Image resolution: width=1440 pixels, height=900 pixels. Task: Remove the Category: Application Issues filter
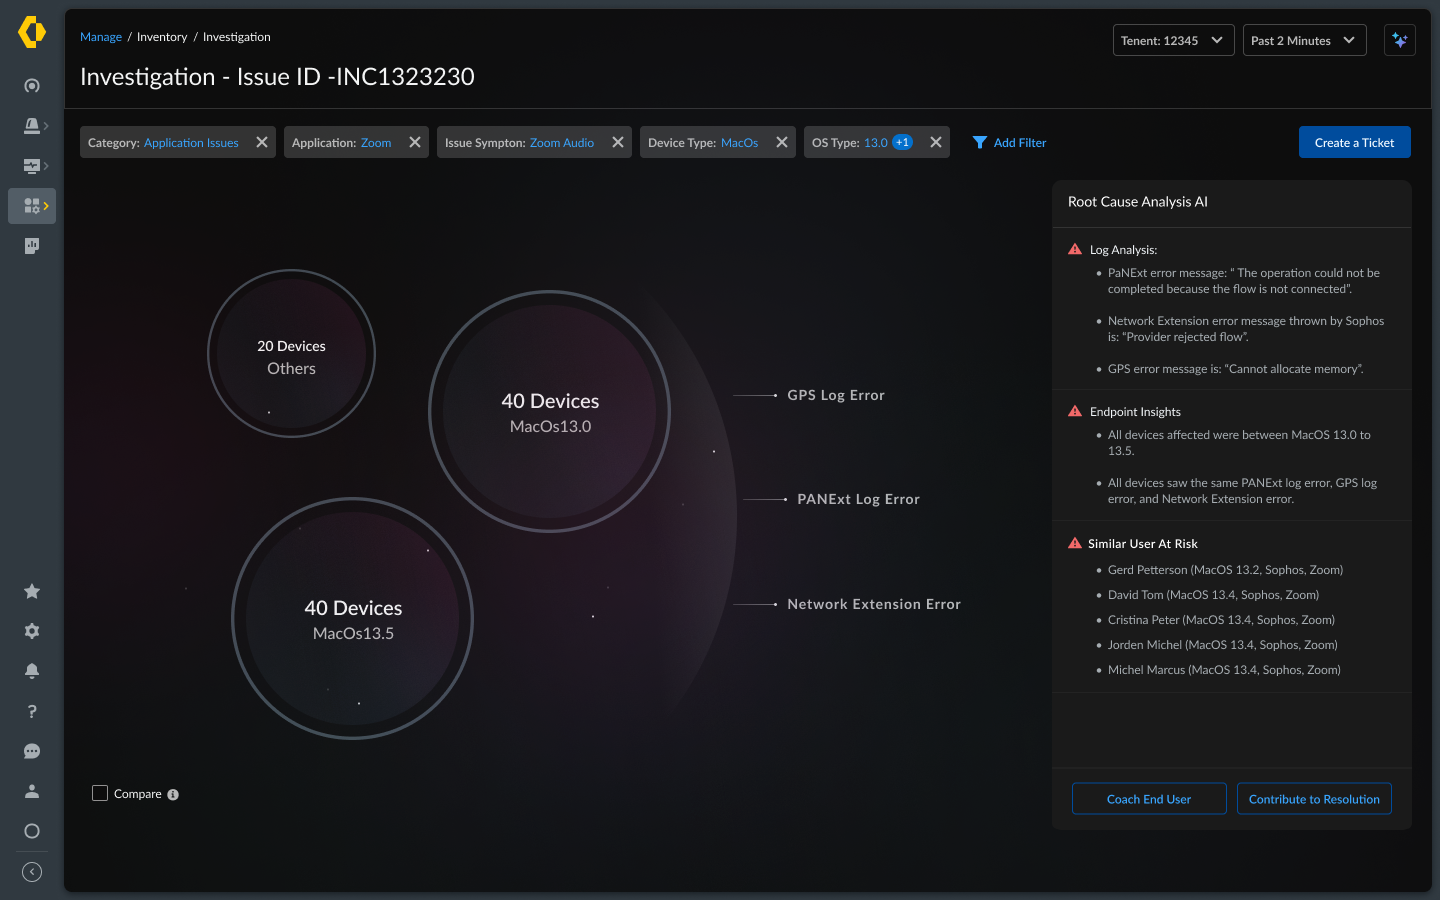click(262, 142)
